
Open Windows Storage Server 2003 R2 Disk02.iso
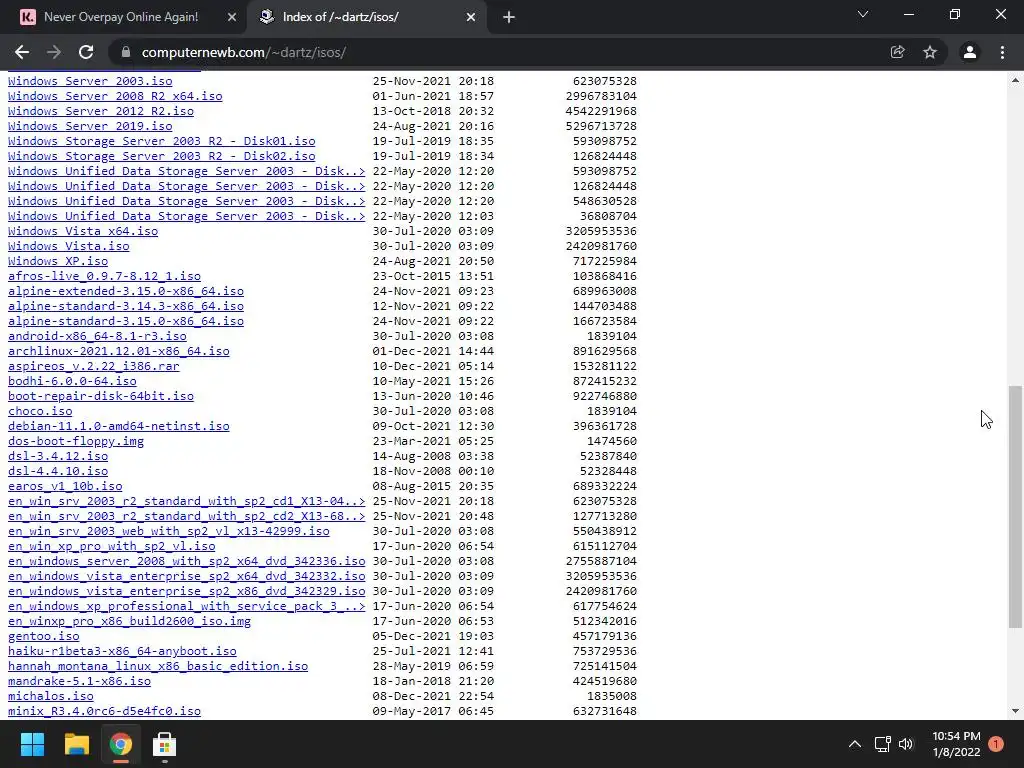pos(161,156)
